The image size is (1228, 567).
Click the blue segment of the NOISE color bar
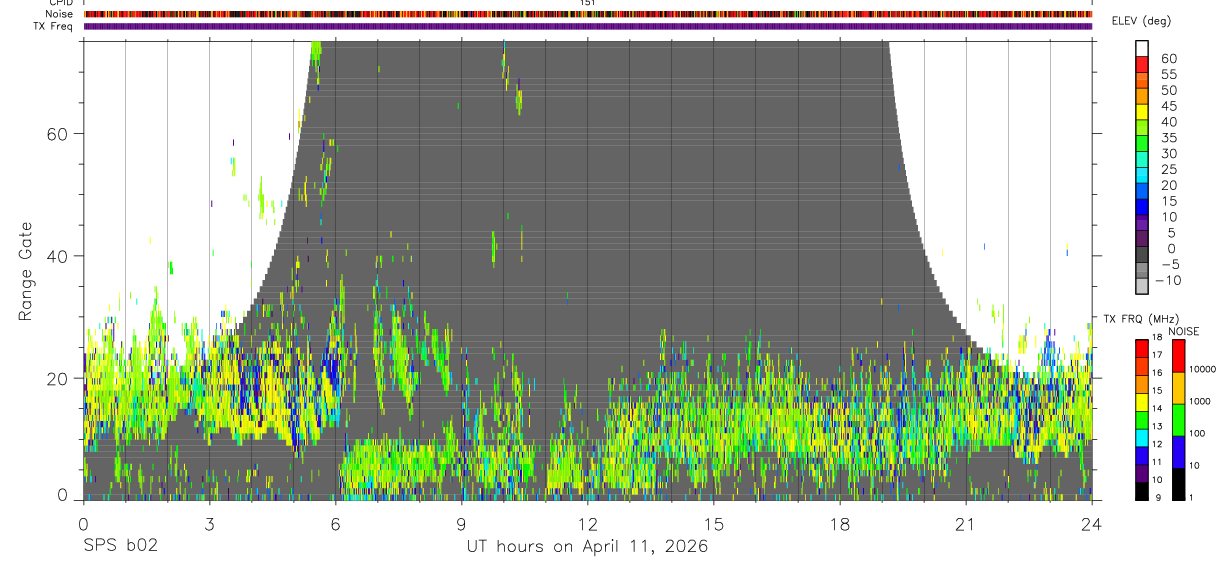point(1179,452)
